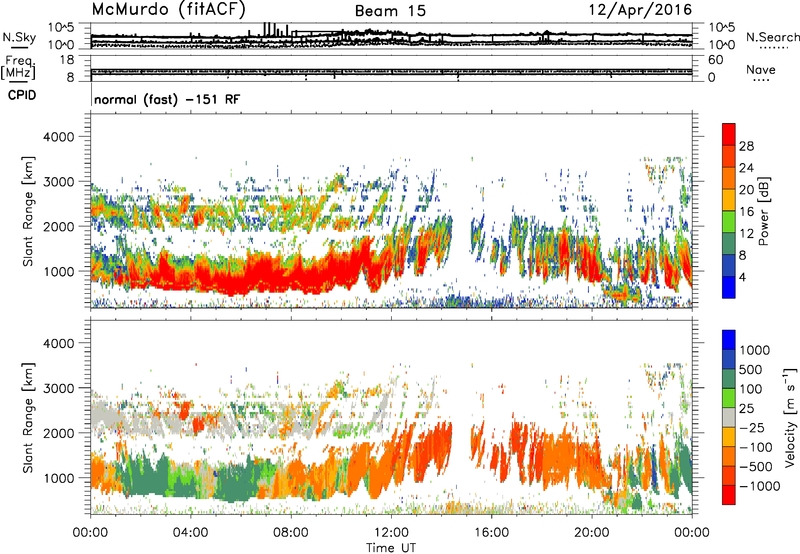800x554 pixels.
Task: Click the 12 label on Power colorbar
Action: 746,234
